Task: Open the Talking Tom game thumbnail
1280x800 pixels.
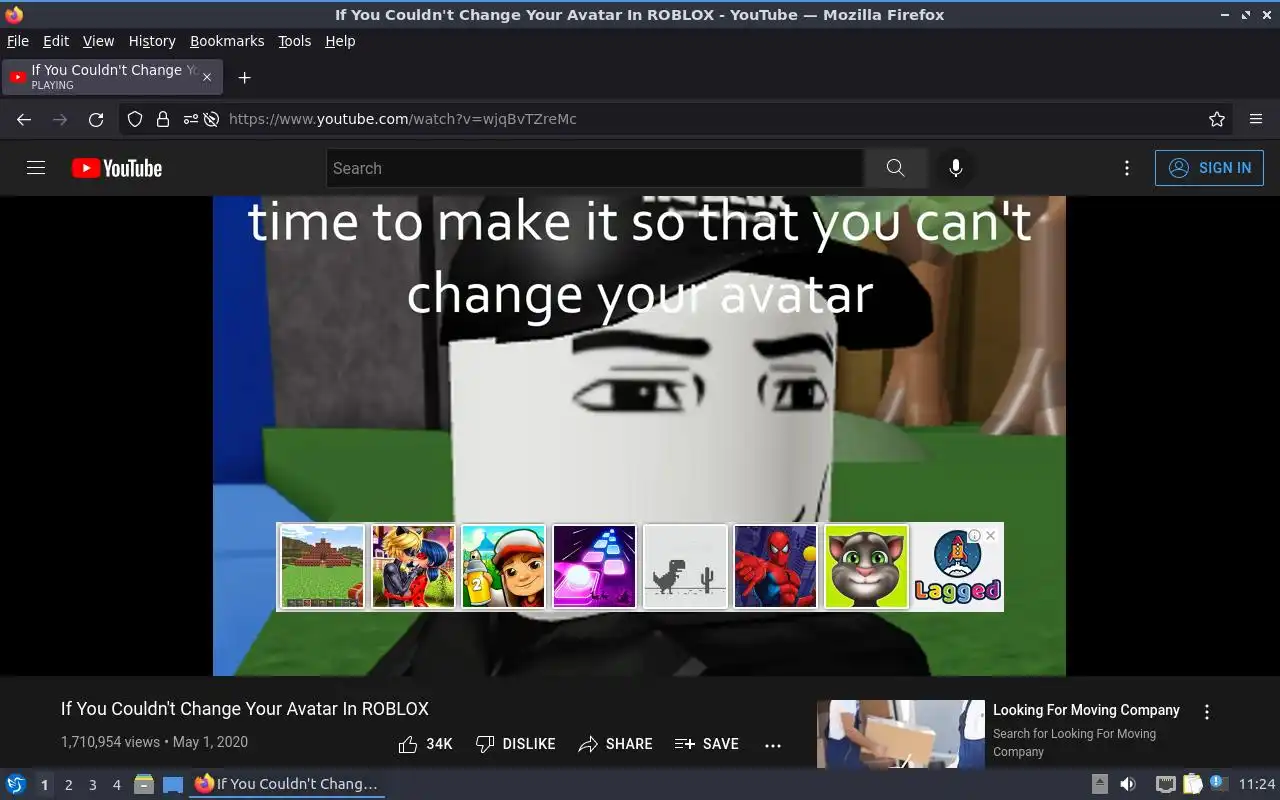Action: (x=866, y=566)
